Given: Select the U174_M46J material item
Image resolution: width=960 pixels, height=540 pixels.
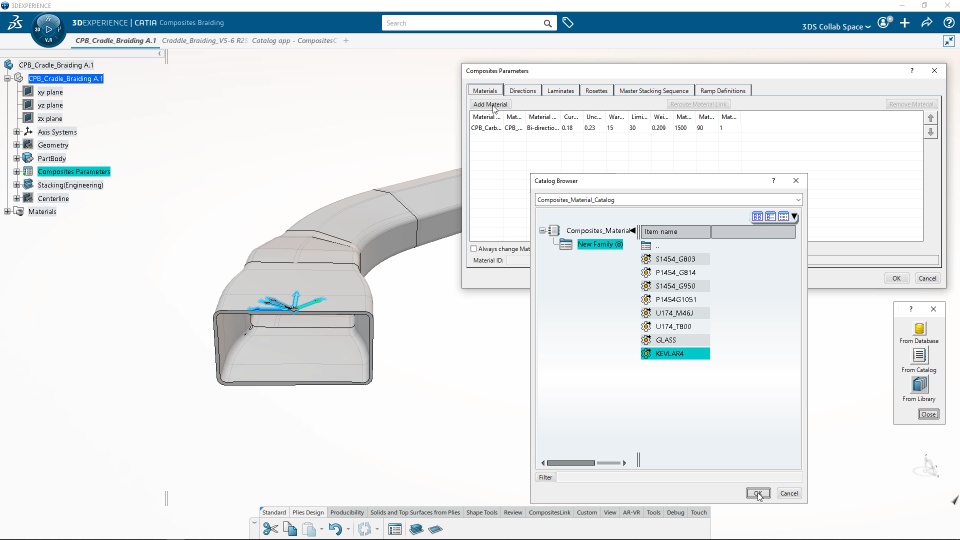Looking at the screenshot, I should tap(675, 313).
